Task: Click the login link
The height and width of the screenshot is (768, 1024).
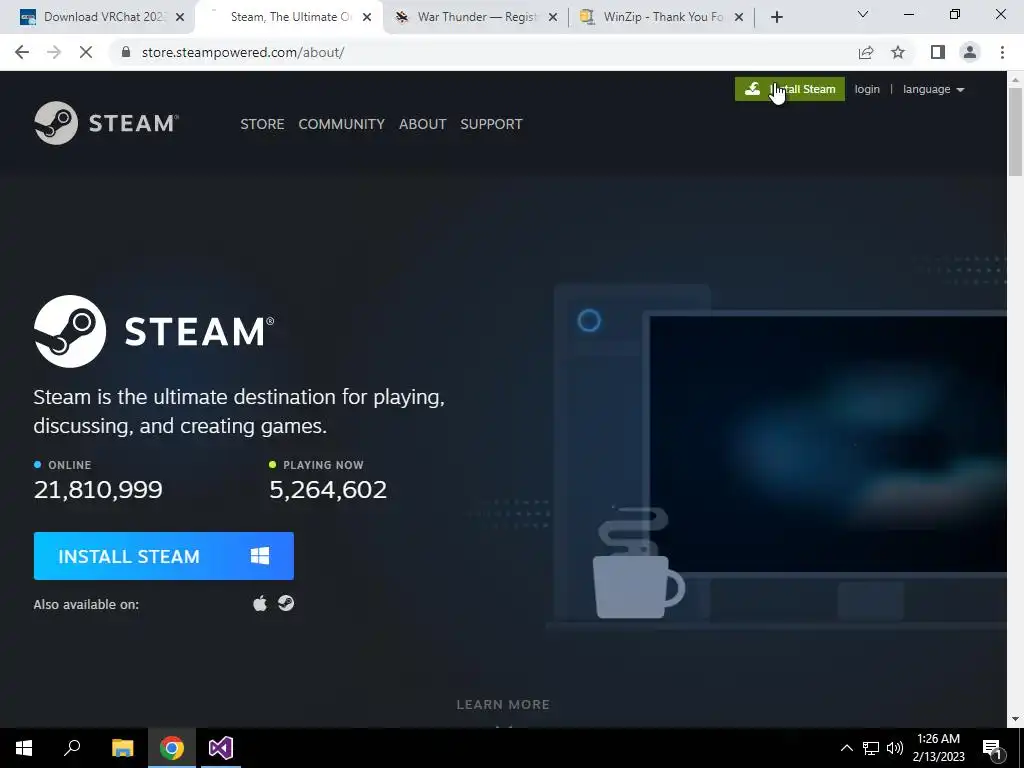Action: pos(867,89)
